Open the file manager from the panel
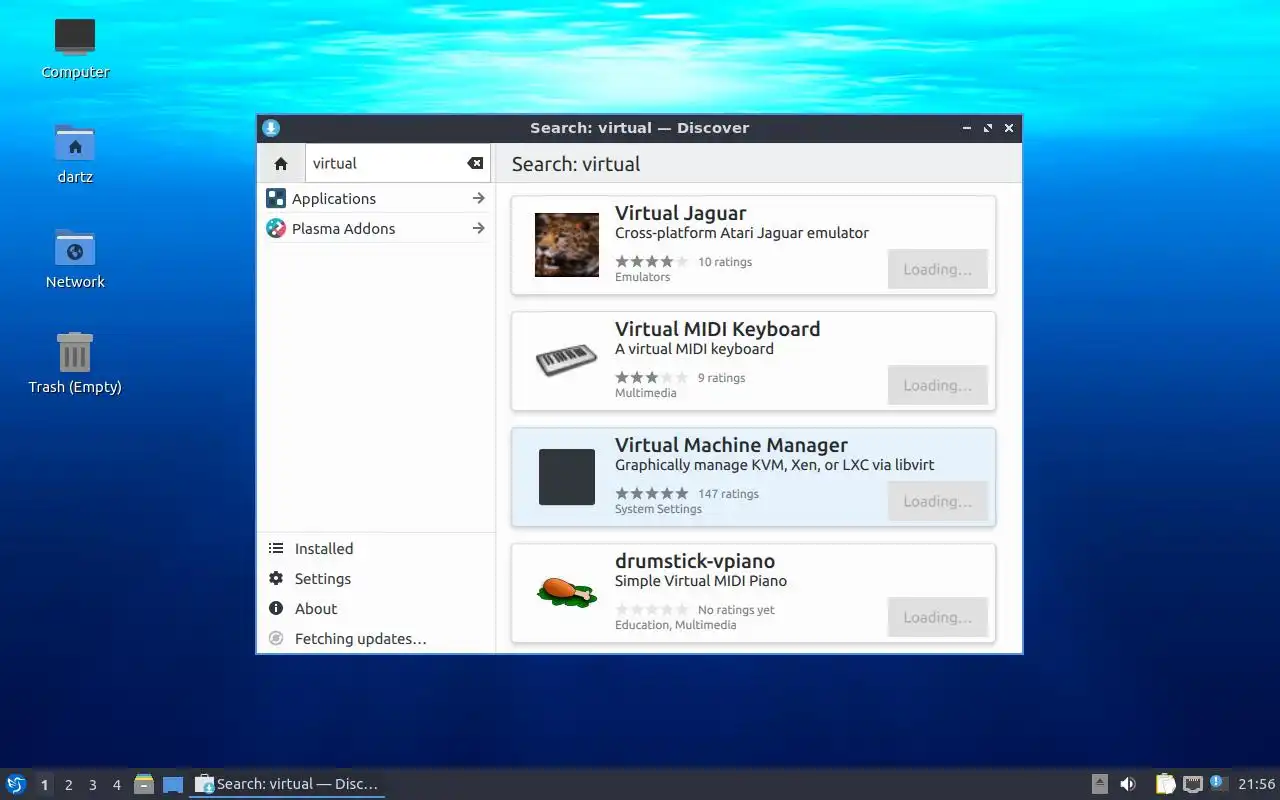Viewport: 1280px width, 800px height. coord(144,784)
